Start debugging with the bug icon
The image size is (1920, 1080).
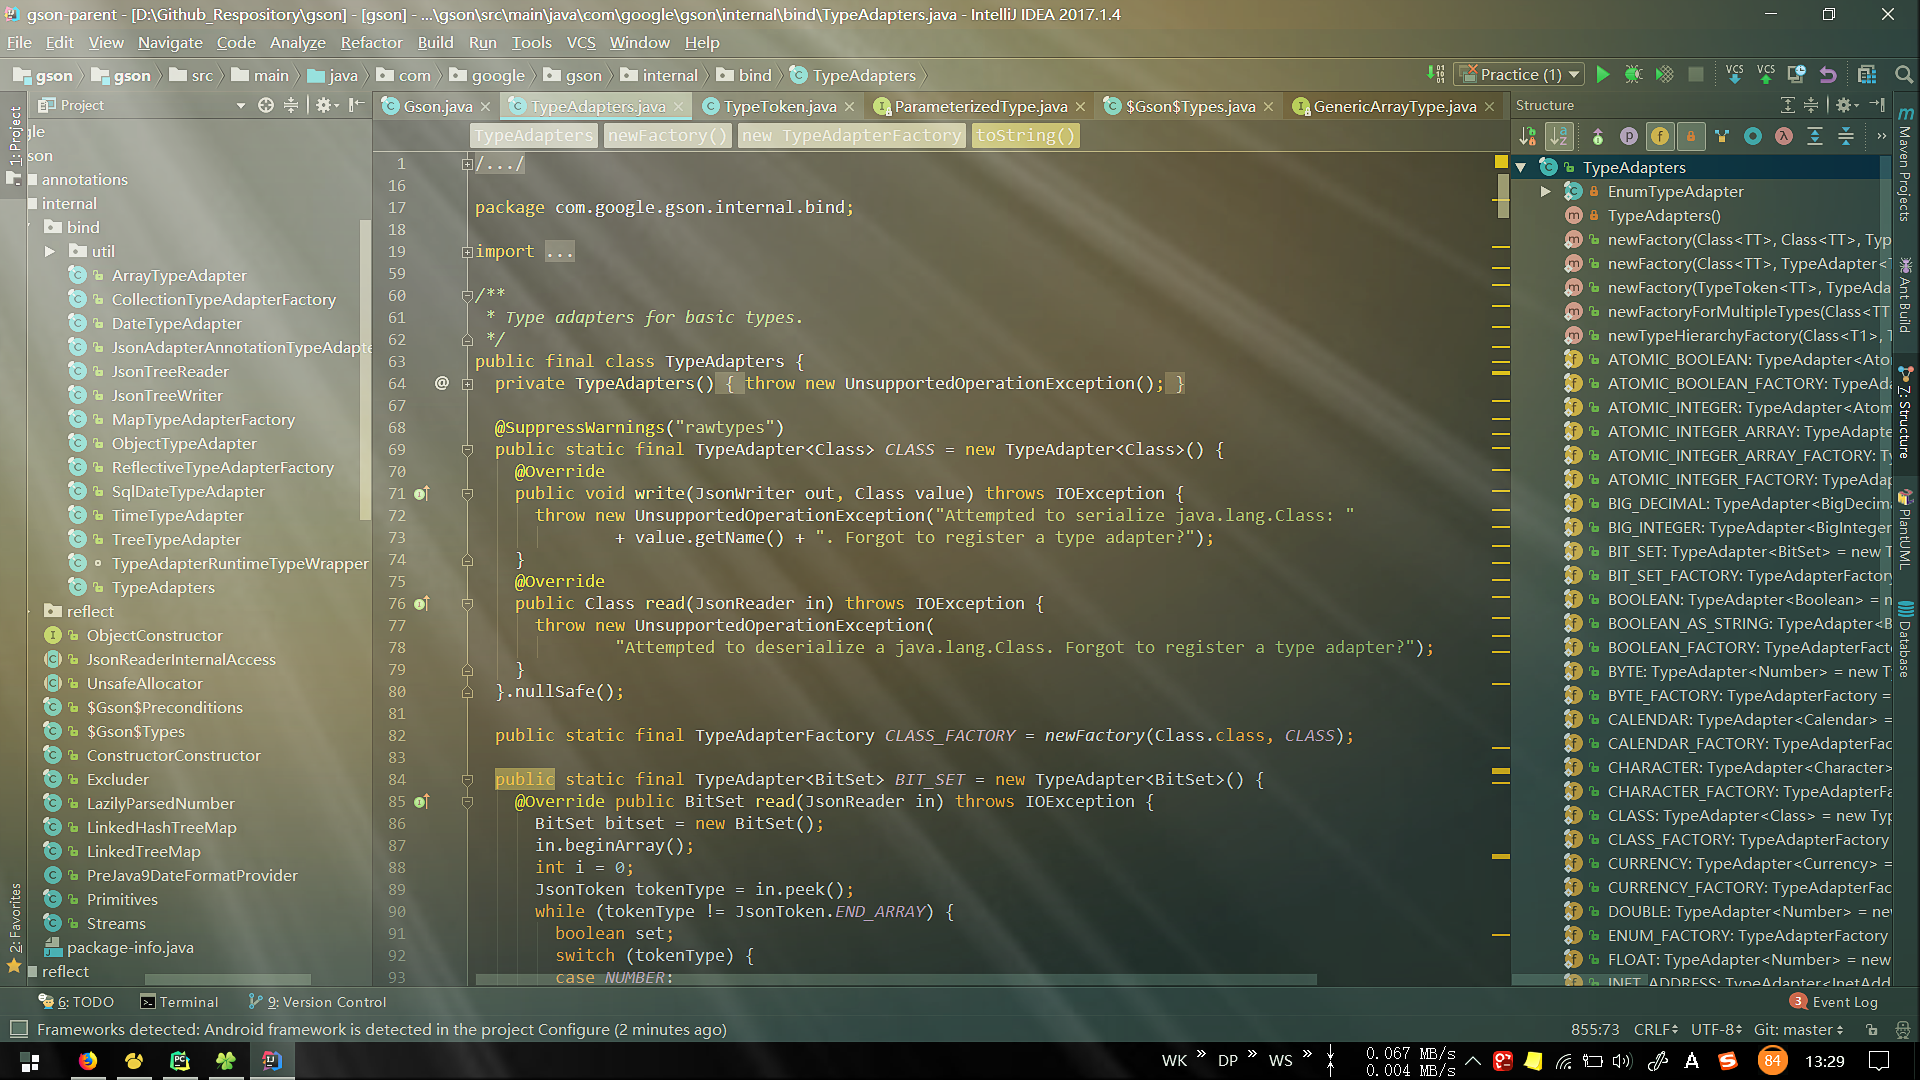(x=1633, y=75)
